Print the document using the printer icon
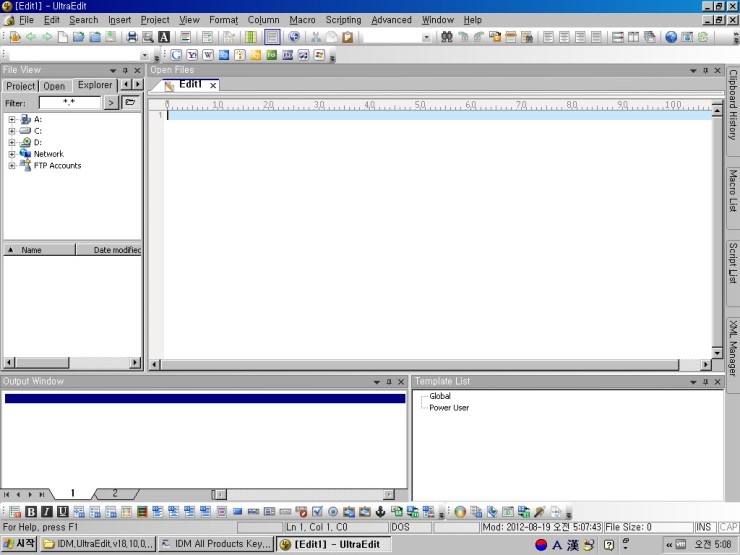The image size is (740, 555). tap(132, 37)
